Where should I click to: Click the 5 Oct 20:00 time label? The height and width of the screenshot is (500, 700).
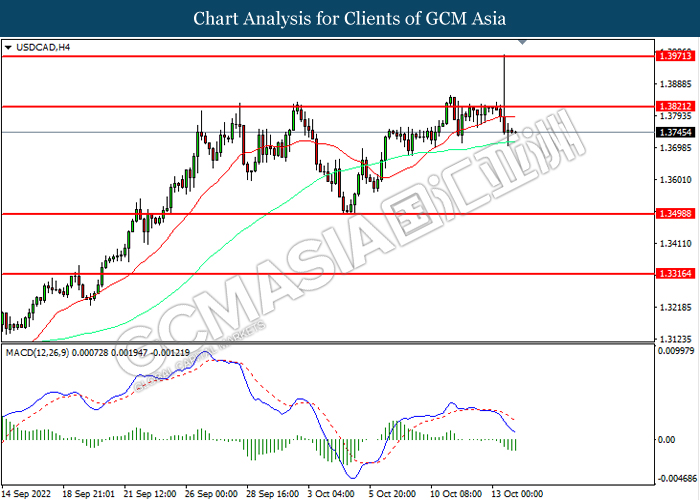392,494
